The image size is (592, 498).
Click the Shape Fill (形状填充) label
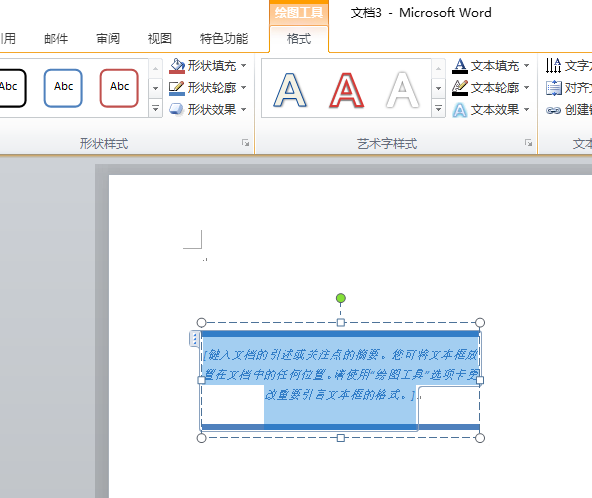click(x=212, y=66)
